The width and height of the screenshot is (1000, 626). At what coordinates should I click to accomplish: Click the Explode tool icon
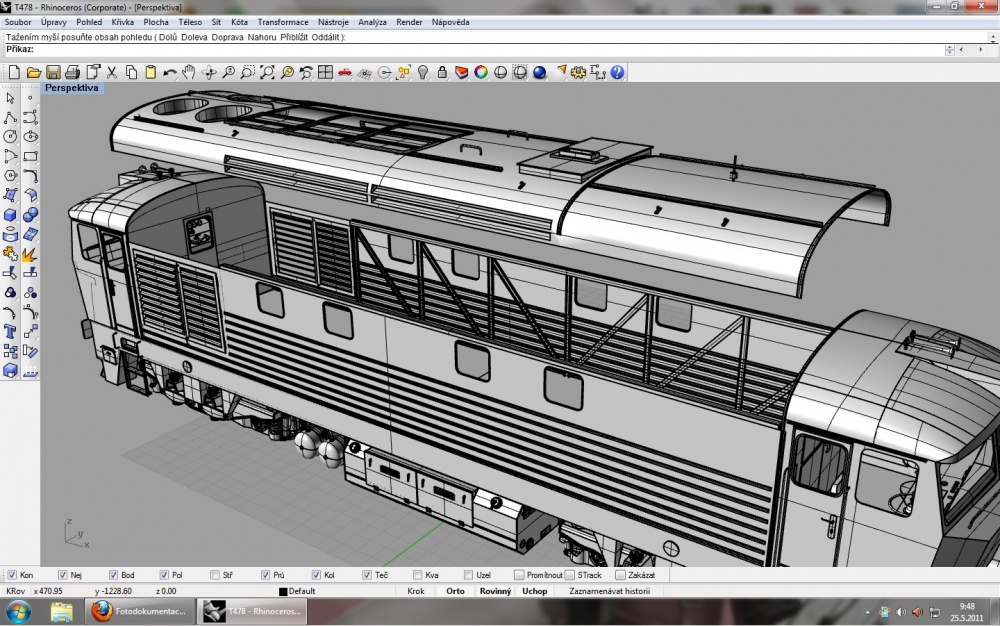click(29, 254)
